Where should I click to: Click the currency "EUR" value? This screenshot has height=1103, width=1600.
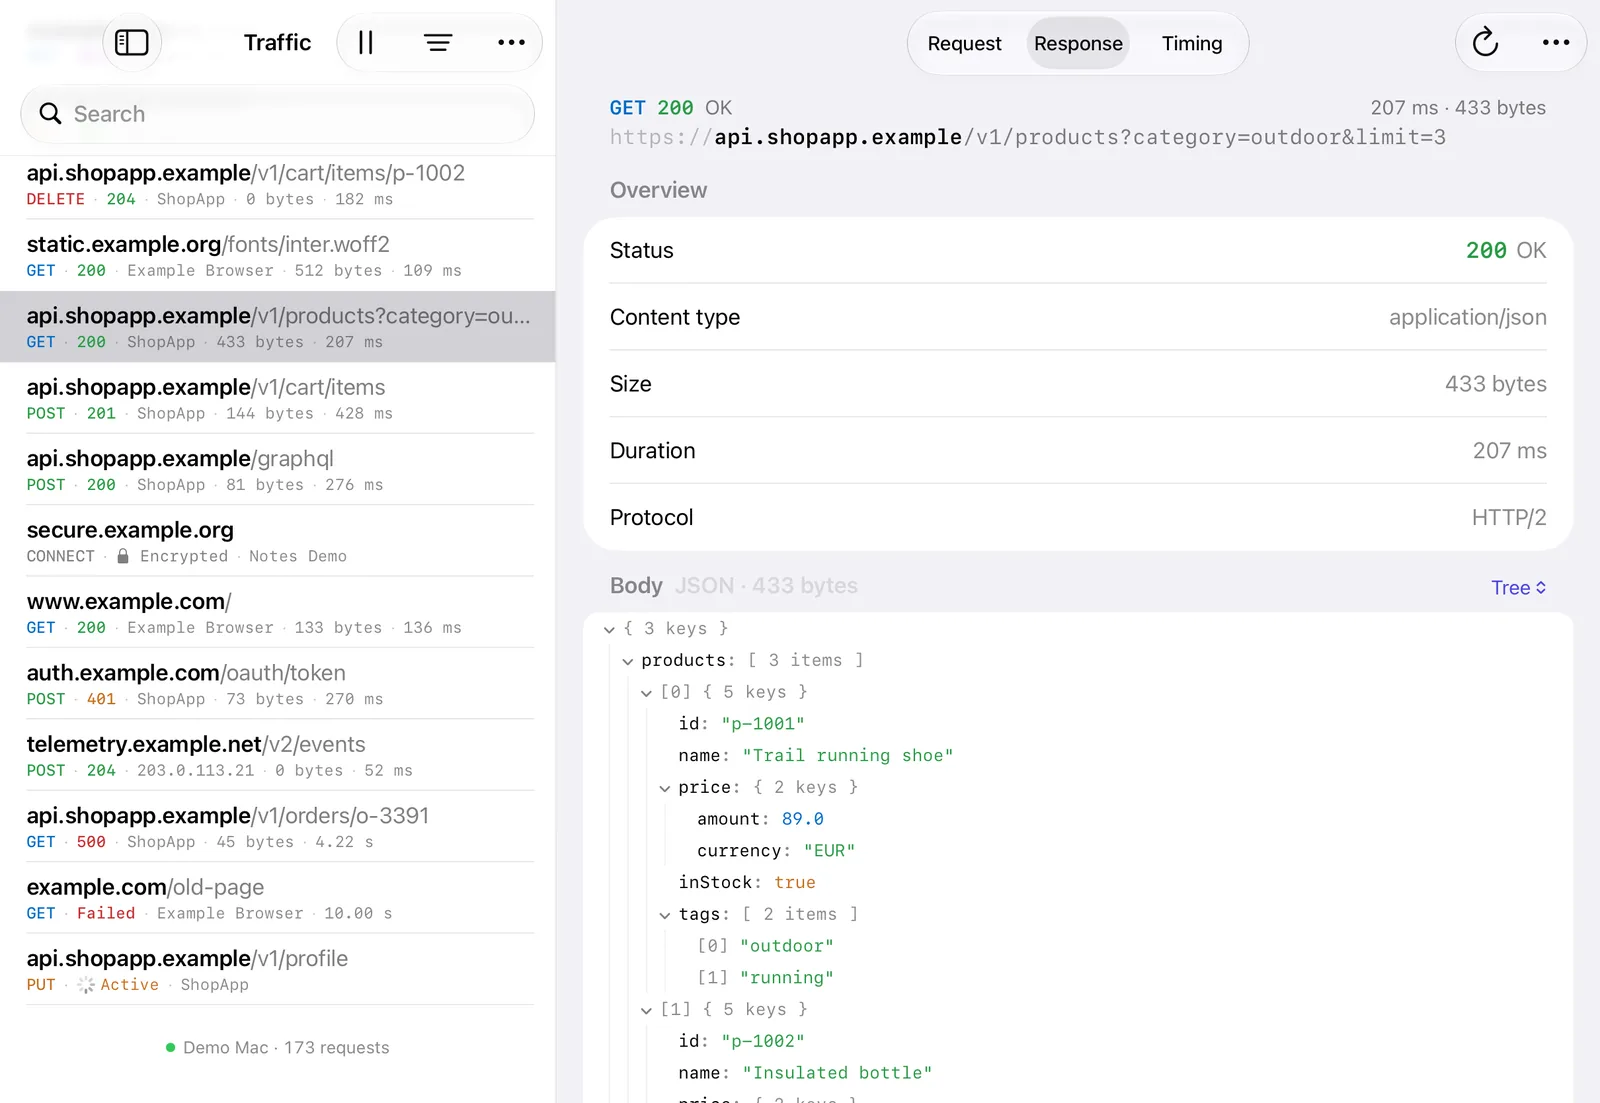pyautogui.click(x=829, y=851)
